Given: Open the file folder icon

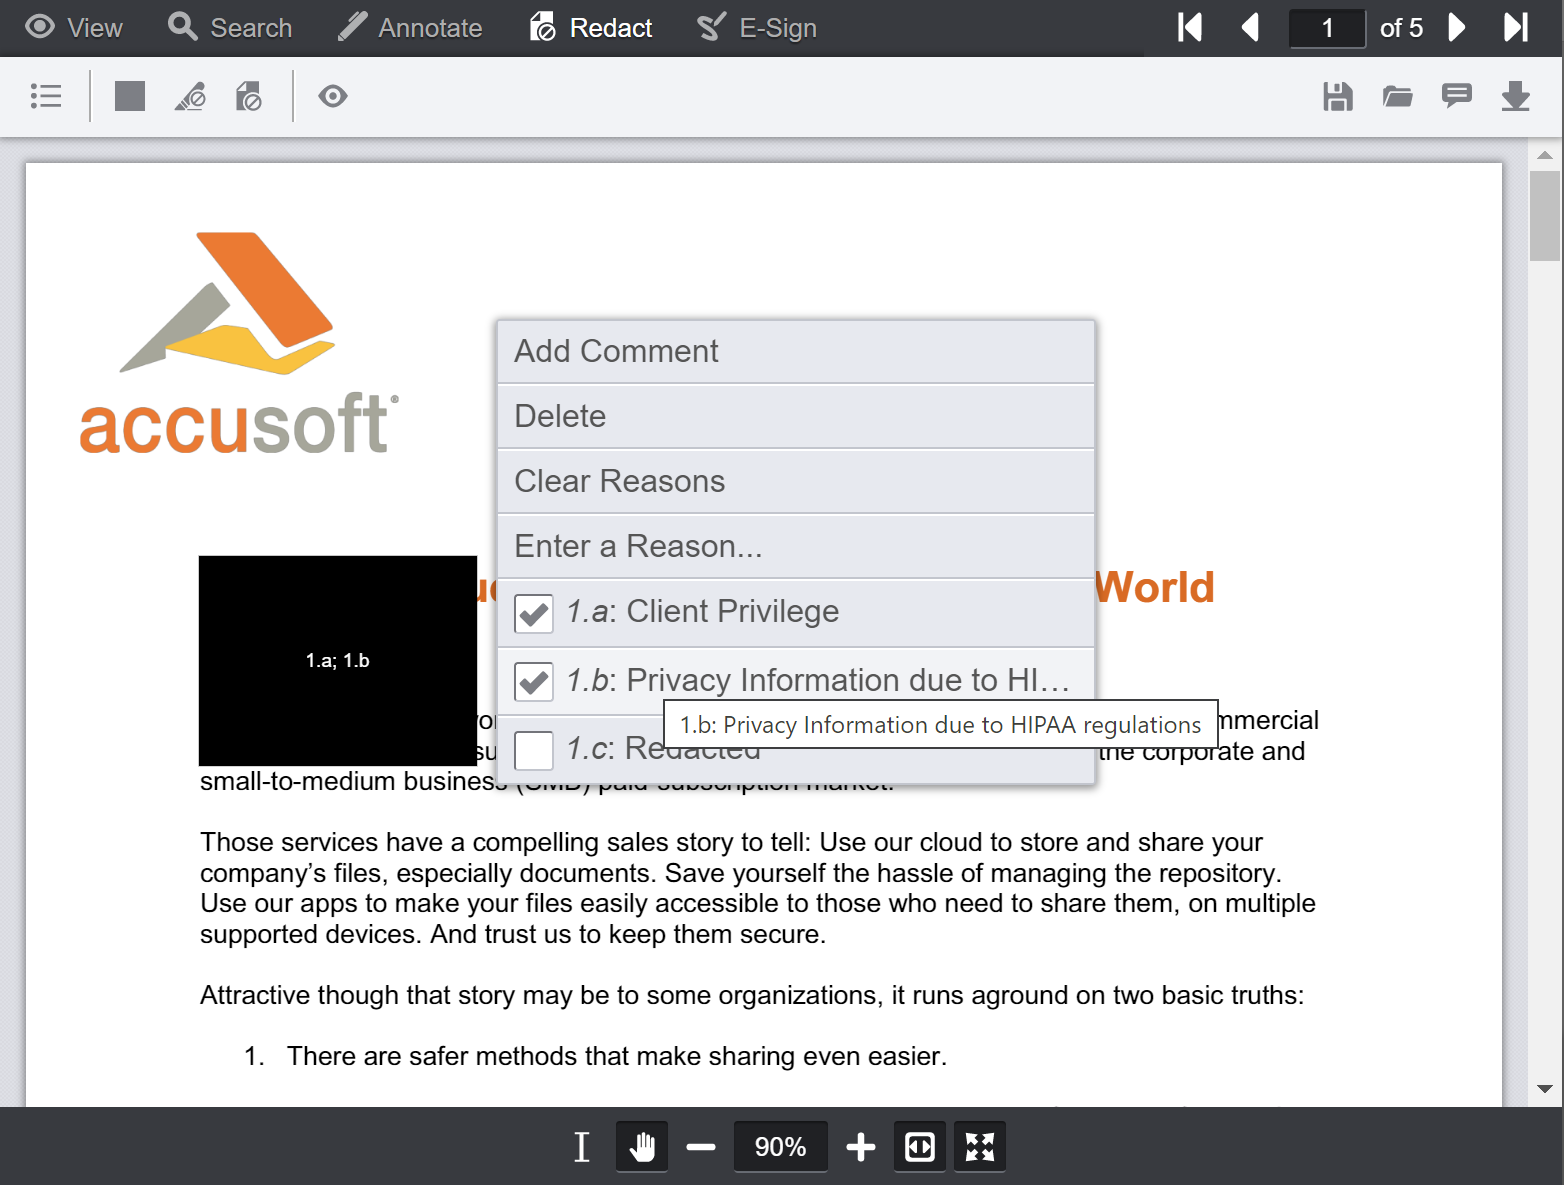Looking at the screenshot, I should pos(1397,97).
